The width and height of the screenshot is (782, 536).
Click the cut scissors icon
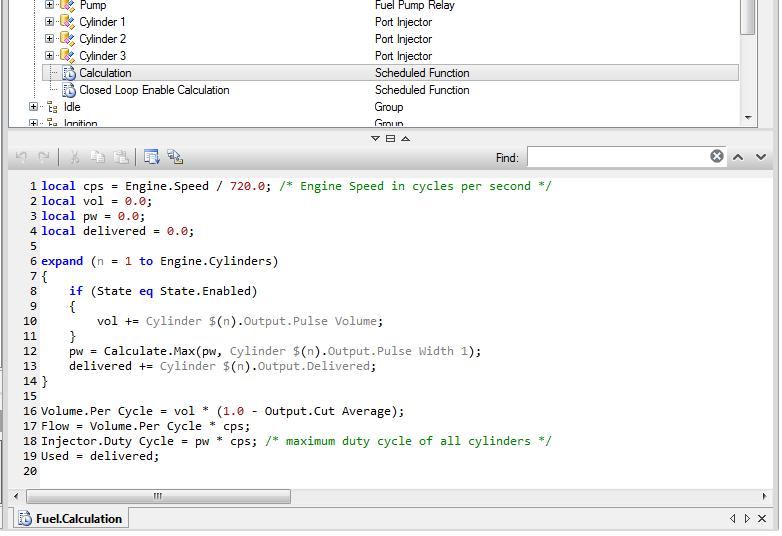point(75,157)
